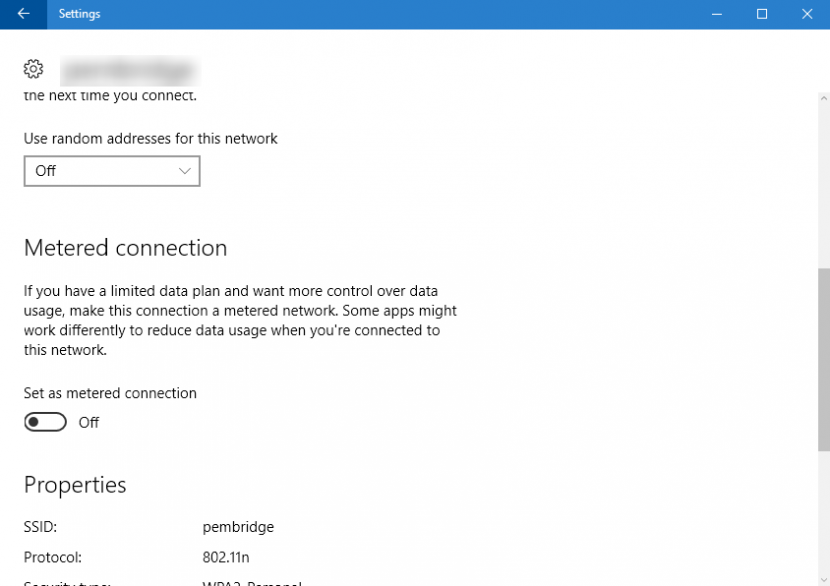Click the Properties section heading
The height and width of the screenshot is (586, 830).
point(75,485)
